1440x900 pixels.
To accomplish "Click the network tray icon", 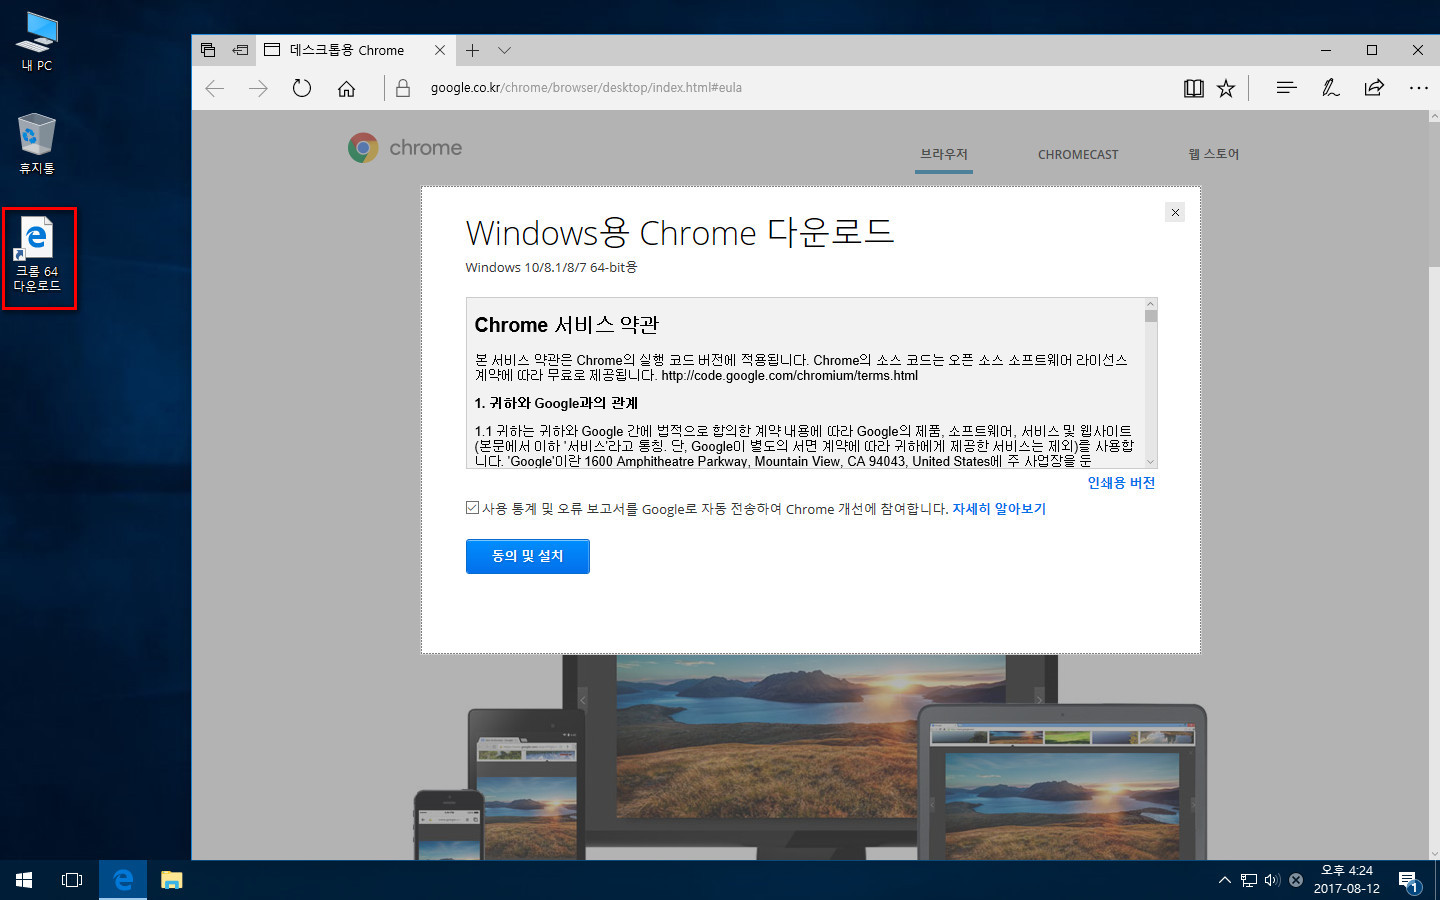I will pos(1249,880).
